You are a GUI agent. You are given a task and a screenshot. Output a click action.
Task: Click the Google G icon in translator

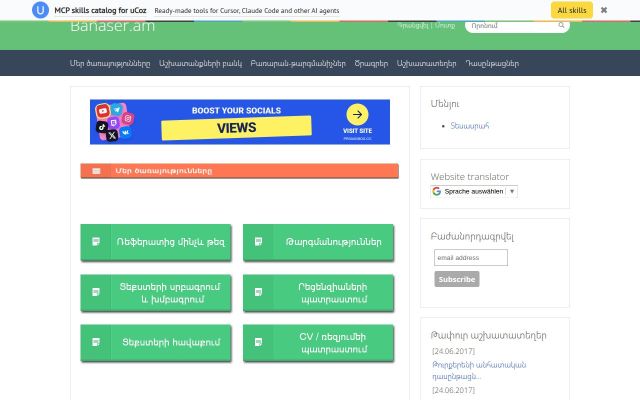point(437,191)
